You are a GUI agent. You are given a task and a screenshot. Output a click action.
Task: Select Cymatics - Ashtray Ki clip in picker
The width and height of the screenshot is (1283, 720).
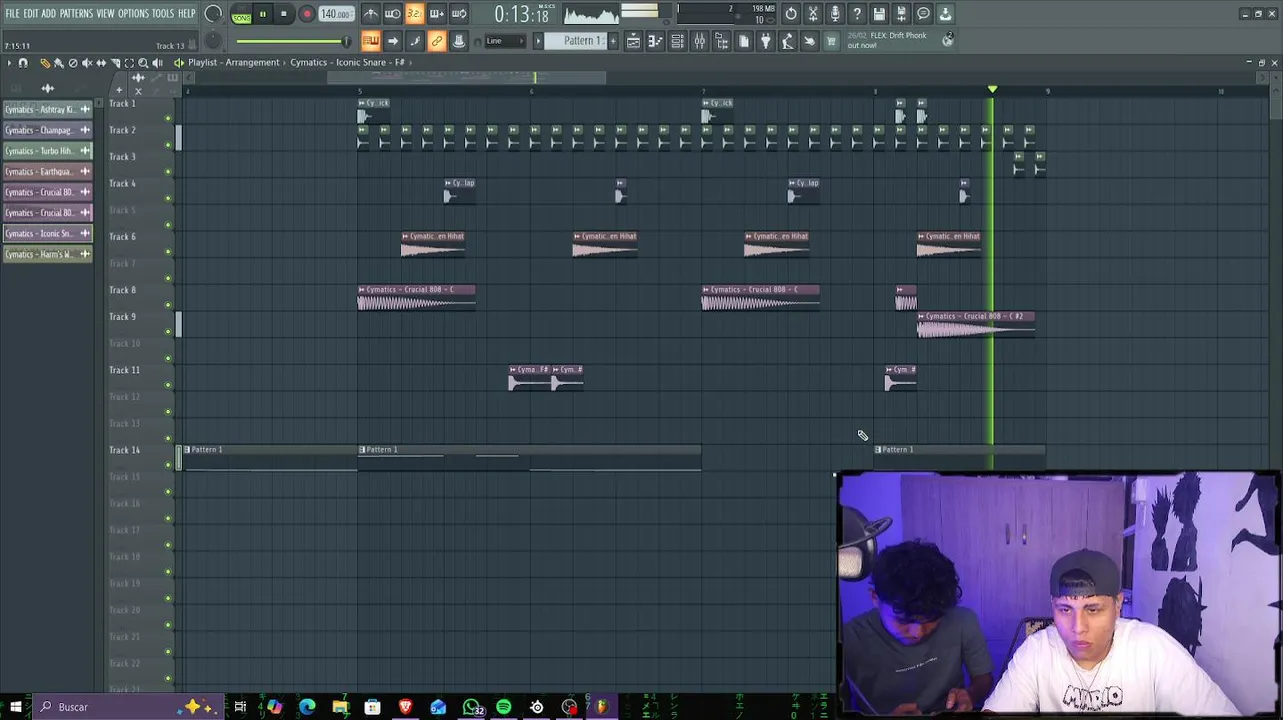[47, 109]
